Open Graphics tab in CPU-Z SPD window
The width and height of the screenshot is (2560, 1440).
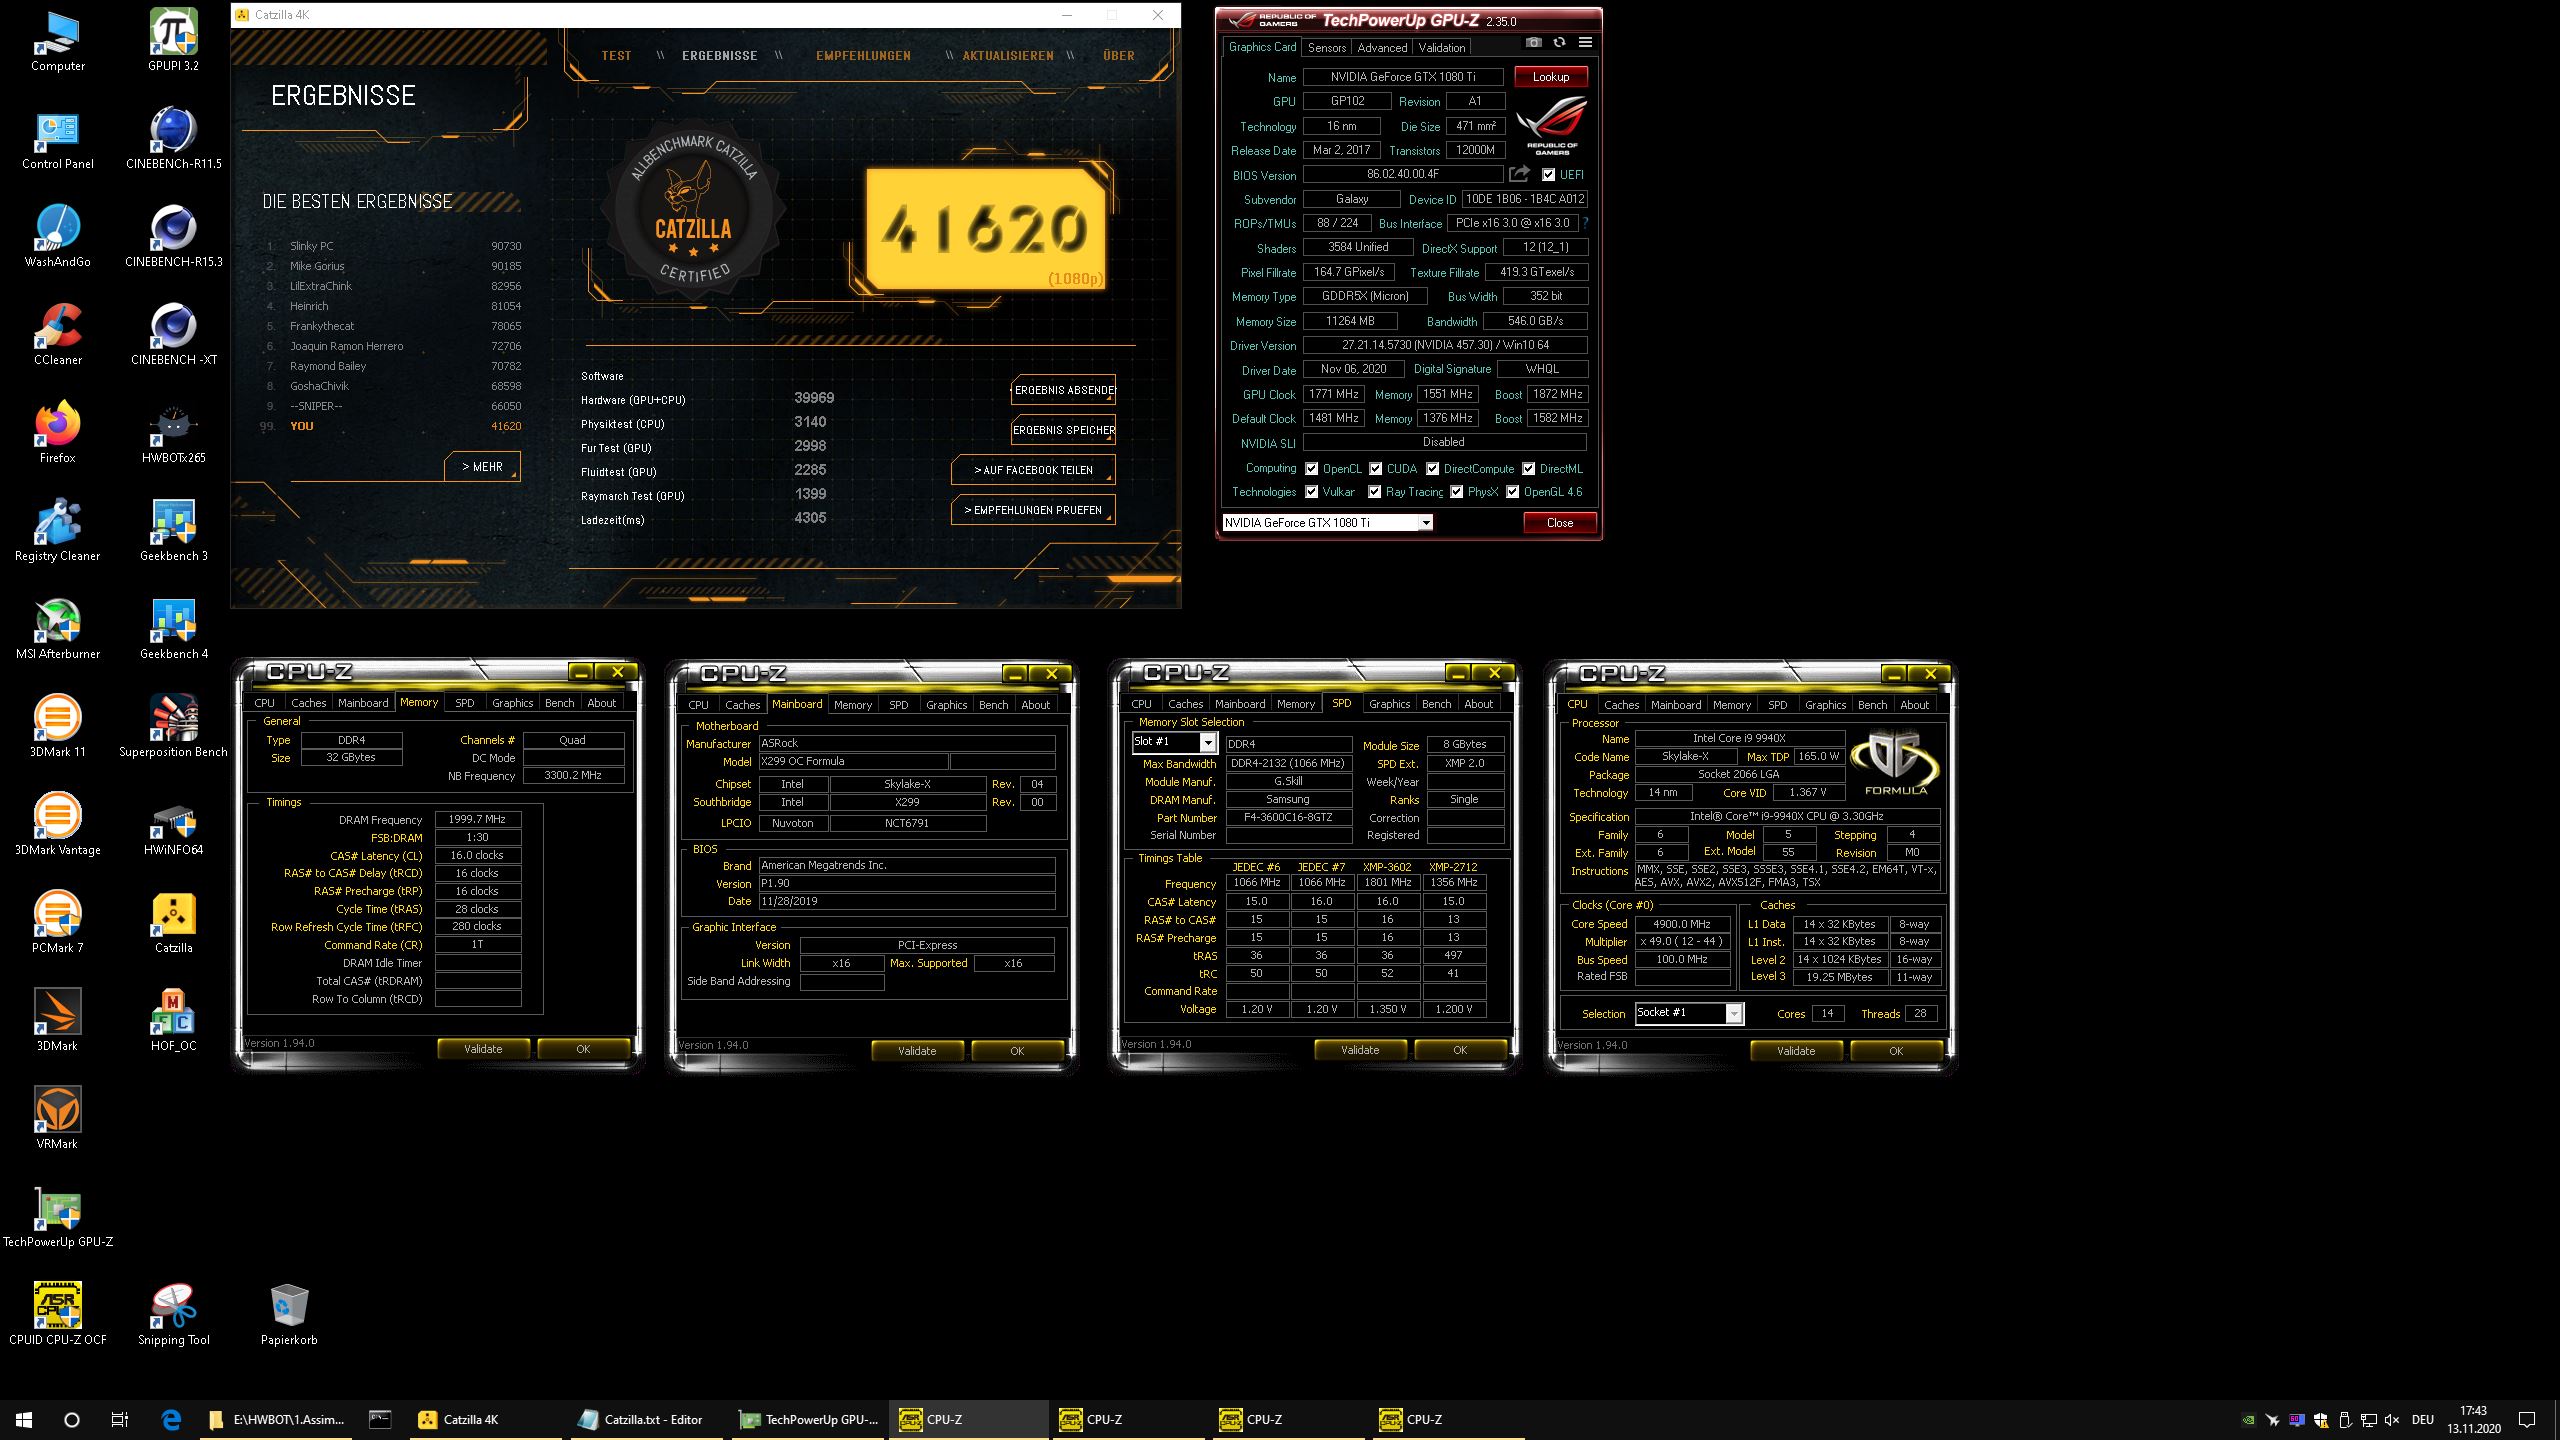(x=1389, y=704)
